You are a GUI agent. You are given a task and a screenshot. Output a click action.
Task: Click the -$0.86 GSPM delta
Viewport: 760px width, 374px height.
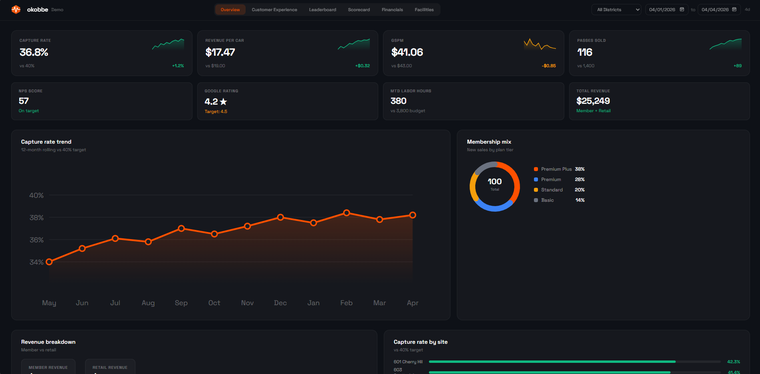pyautogui.click(x=549, y=65)
